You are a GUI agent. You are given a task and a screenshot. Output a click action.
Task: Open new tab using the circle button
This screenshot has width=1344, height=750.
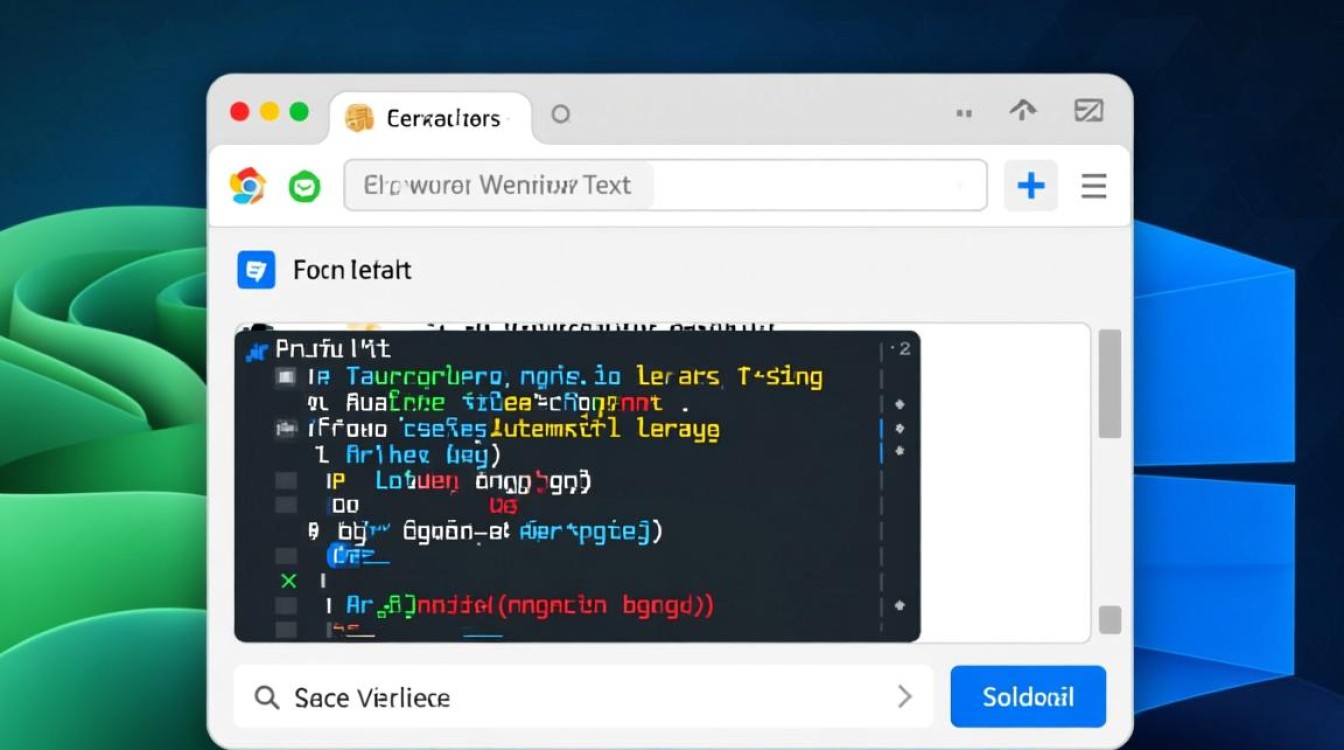[x=561, y=115]
